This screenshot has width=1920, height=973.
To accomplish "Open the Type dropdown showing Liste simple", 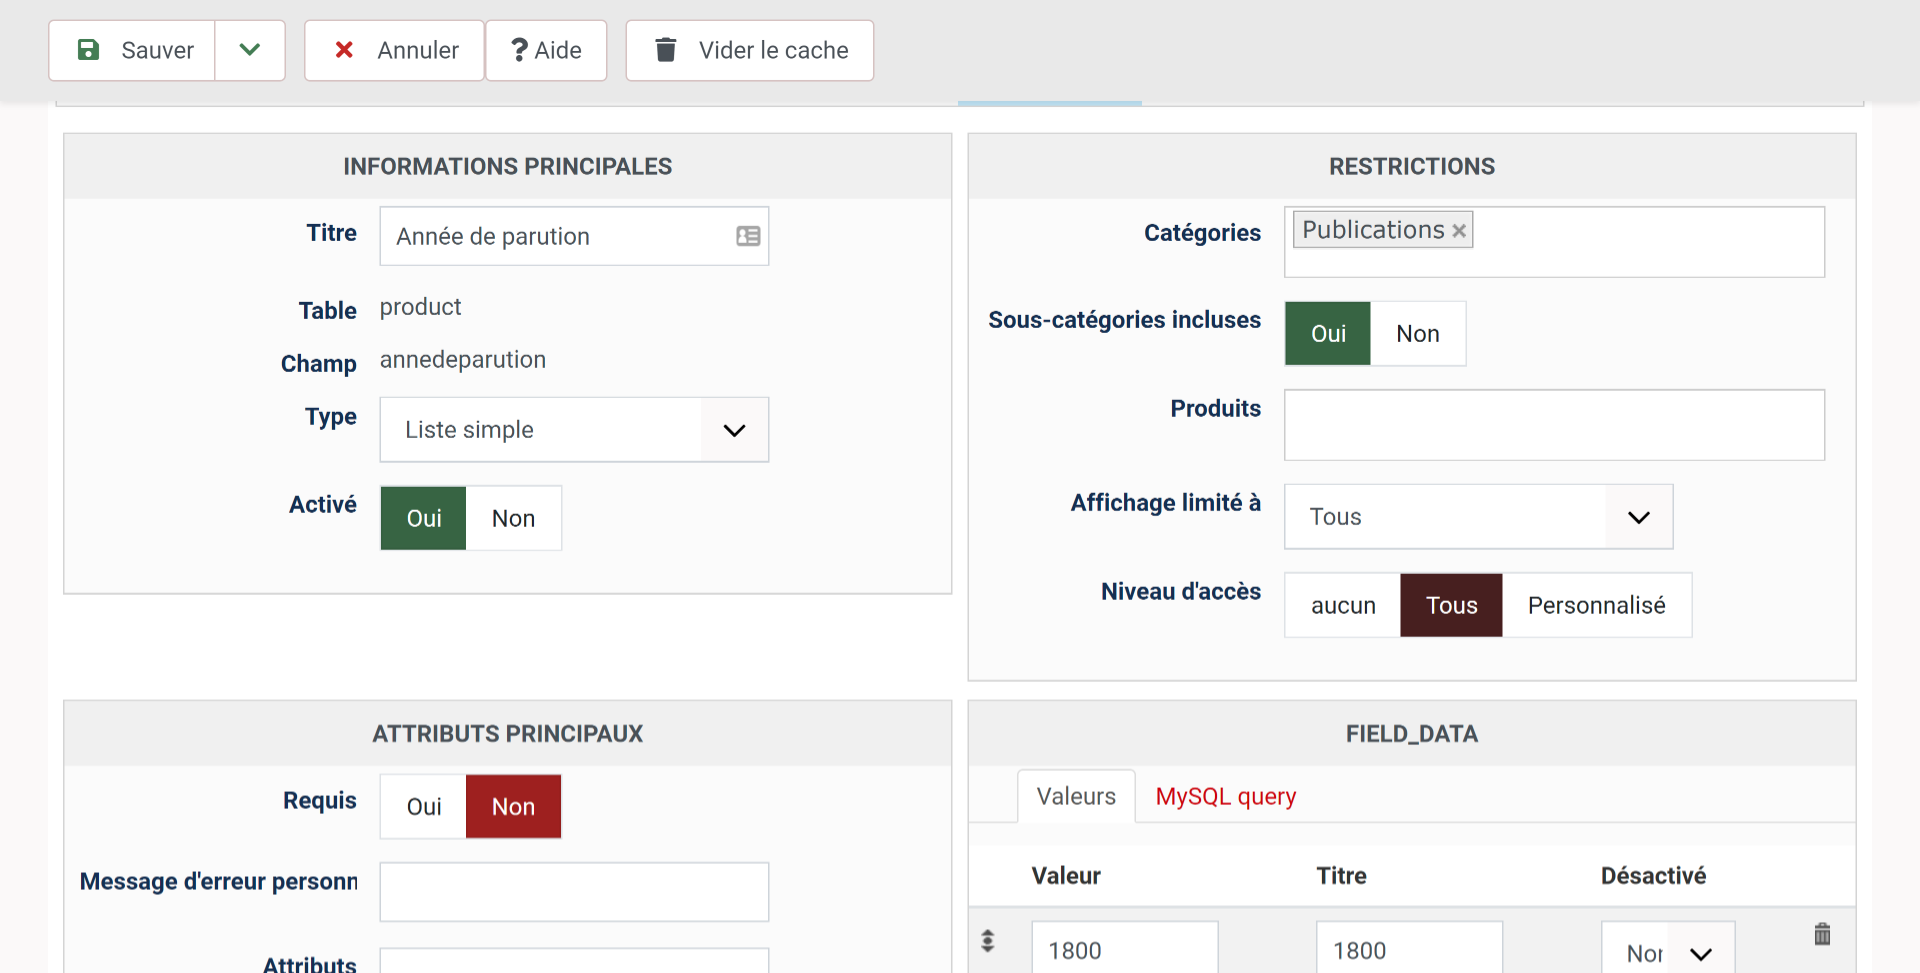I will tap(574, 430).
